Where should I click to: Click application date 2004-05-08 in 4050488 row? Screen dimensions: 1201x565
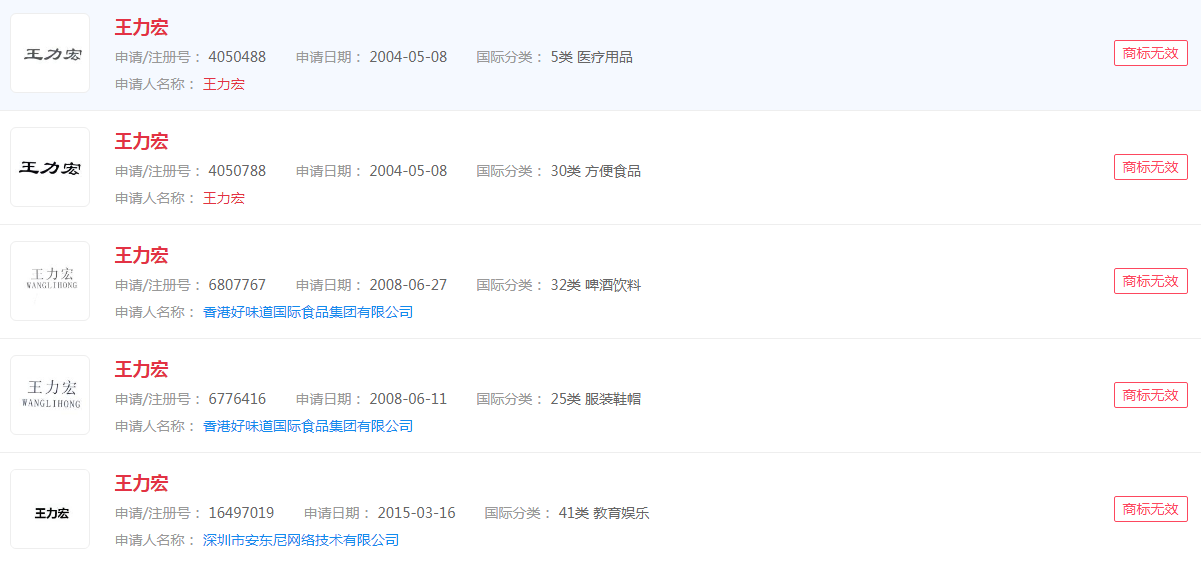pos(408,57)
